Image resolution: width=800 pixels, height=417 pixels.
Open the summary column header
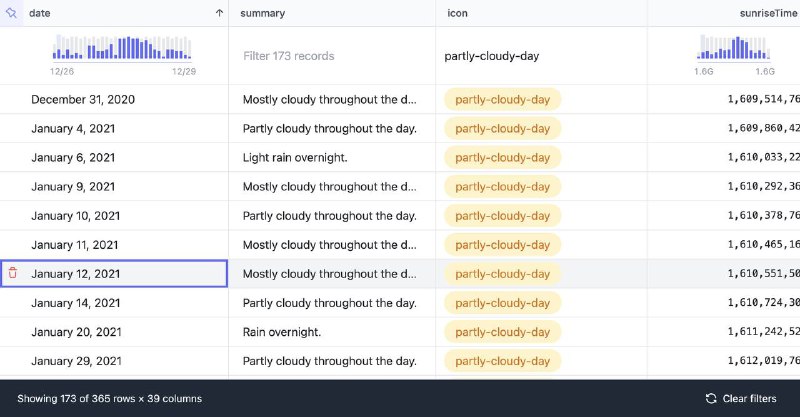(x=263, y=13)
